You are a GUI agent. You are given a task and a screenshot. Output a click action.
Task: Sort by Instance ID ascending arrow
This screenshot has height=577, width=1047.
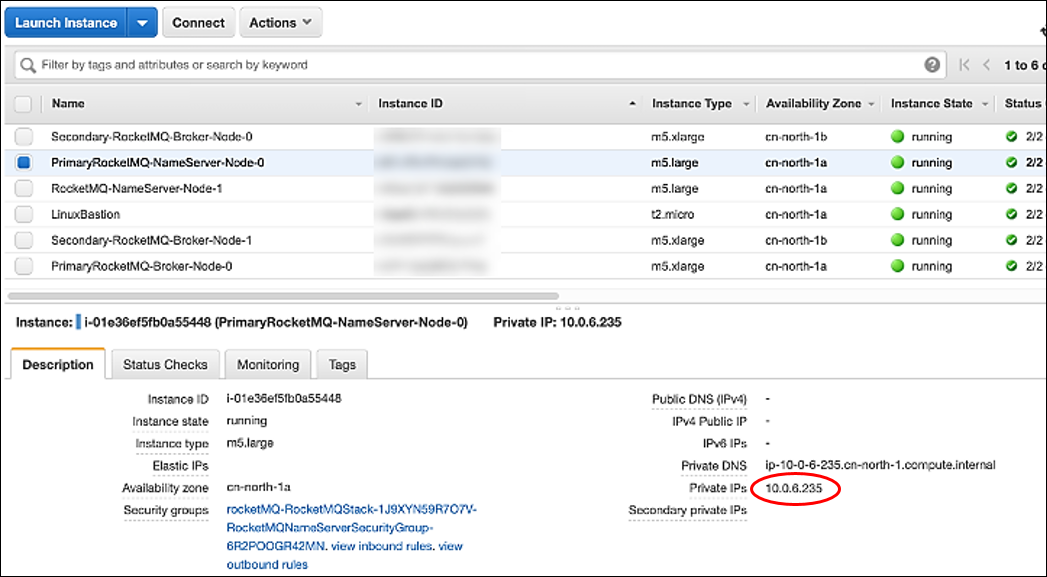tap(632, 104)
